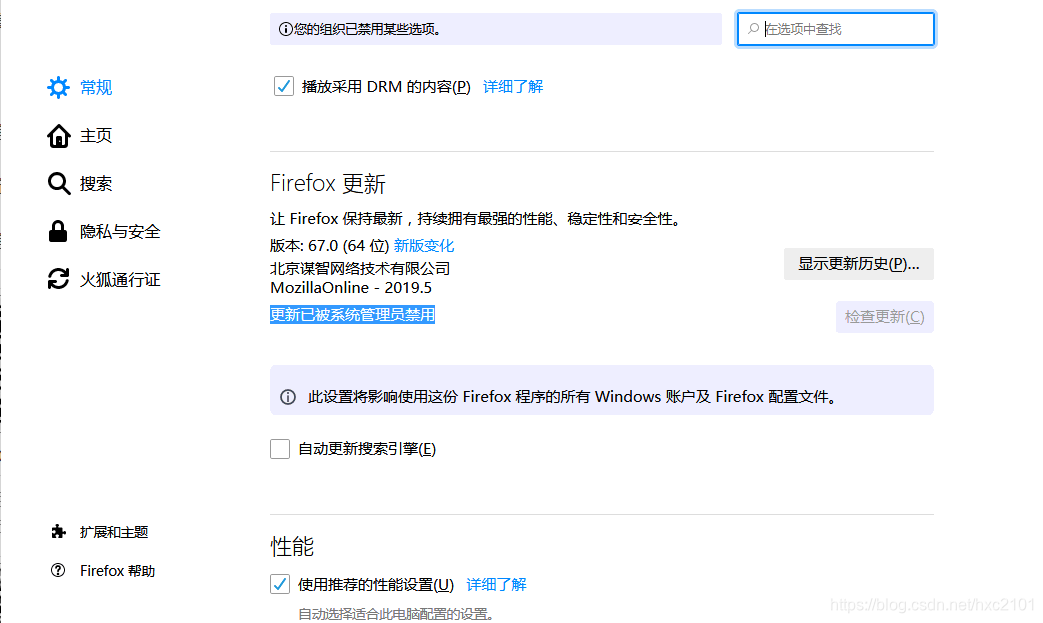Toggle 播放采用 DRM 的内容 checkbox
The width and height of the screenshot is (1043, 623).
(x=284, y=86)
